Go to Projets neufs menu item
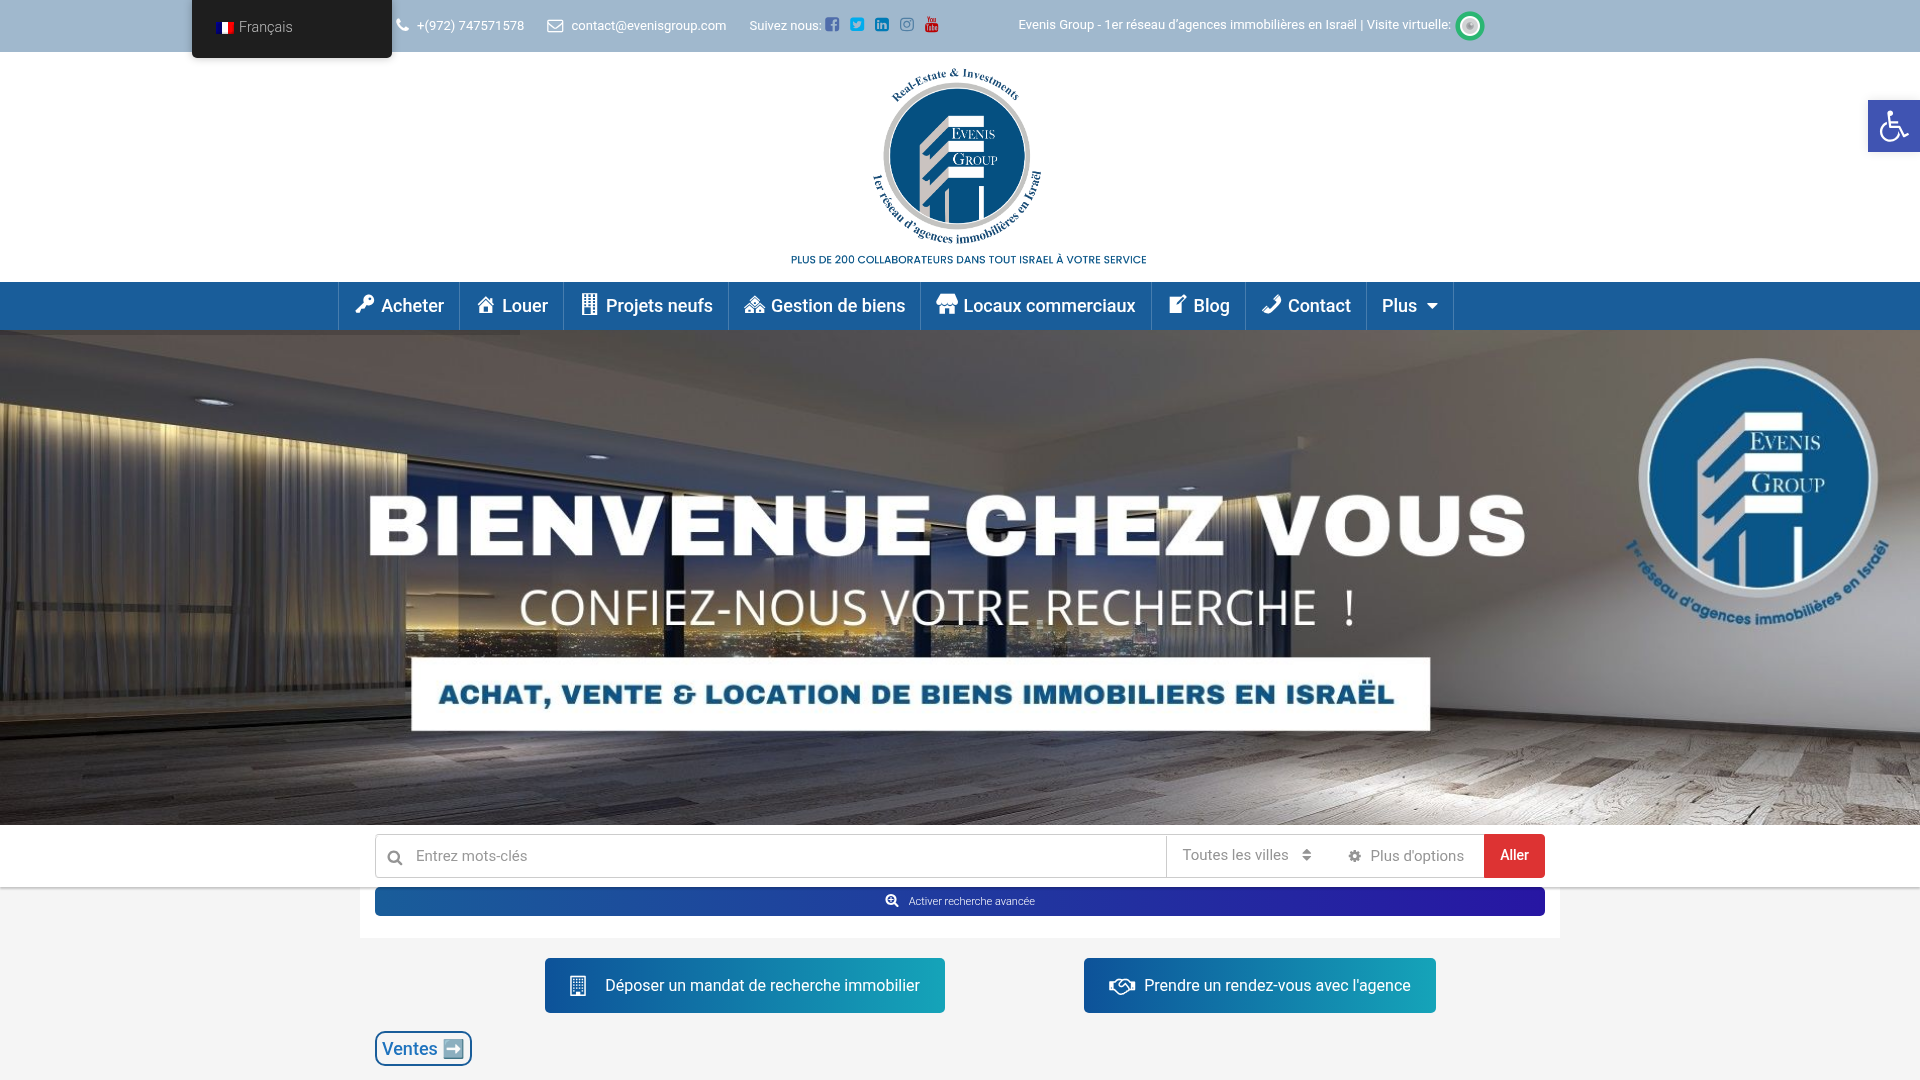This screenshot has width=1920, height=1080. click(646, 306)
